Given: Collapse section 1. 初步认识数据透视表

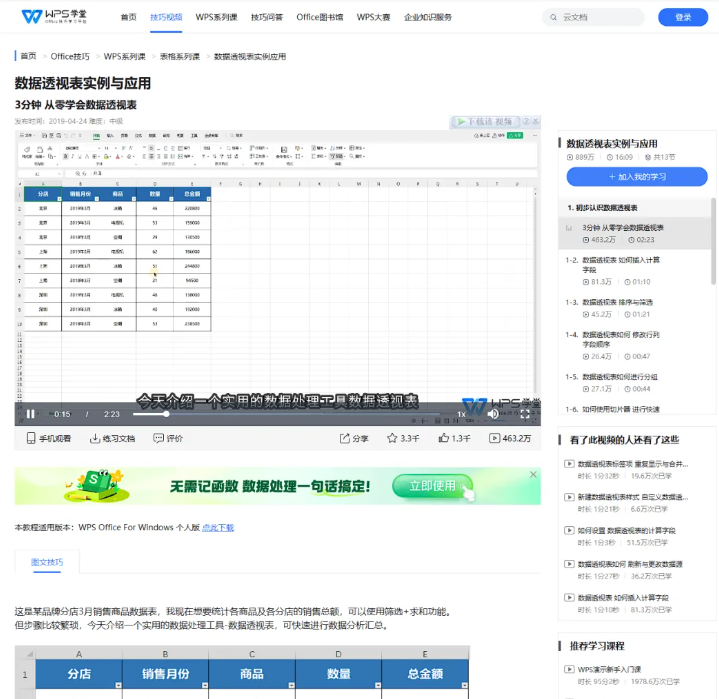Looking at the screenshot, I should 635,208.
